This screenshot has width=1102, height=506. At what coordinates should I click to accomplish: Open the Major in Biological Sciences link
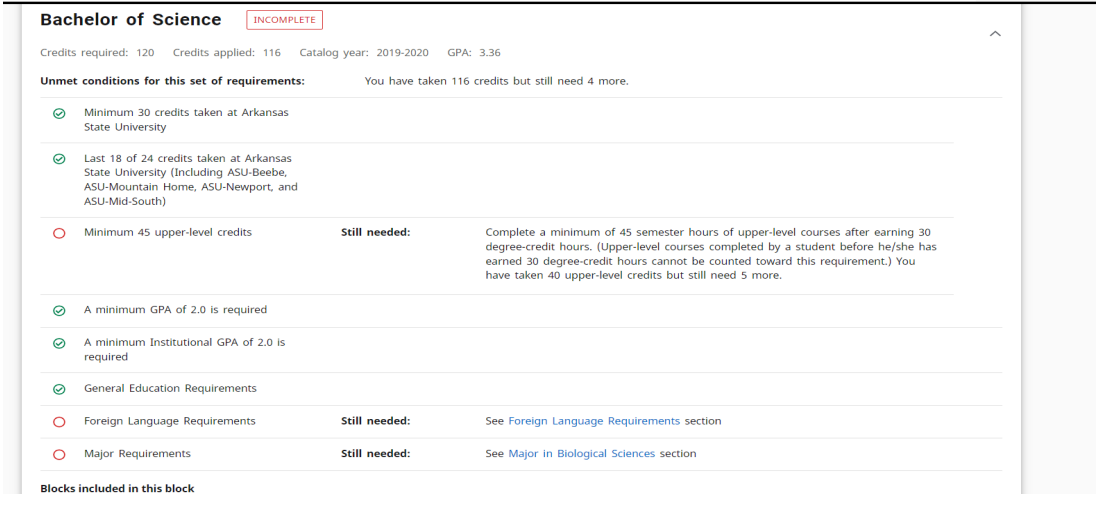(x=581, y=453)
